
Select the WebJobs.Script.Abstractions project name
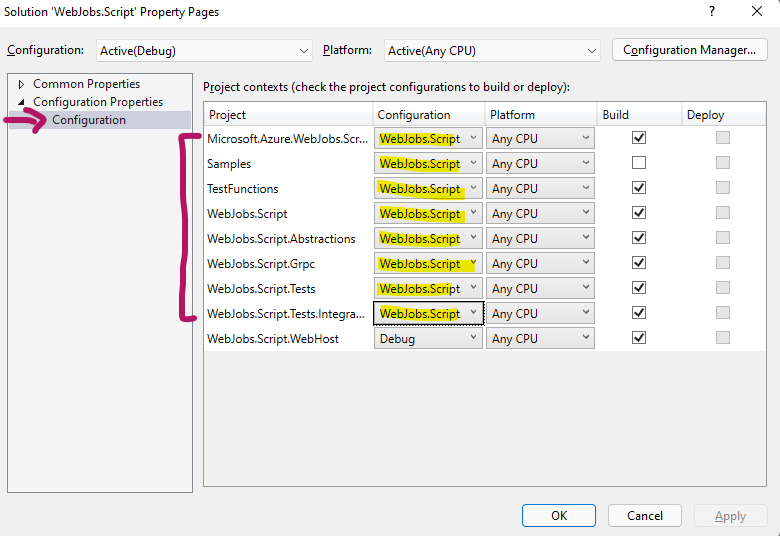click(281, 239)
